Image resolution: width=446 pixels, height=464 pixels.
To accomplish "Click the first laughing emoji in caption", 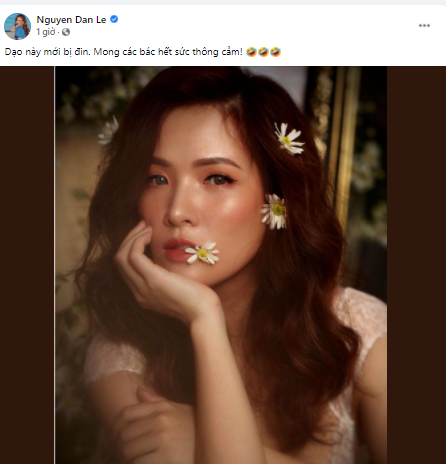I will 251,52.
